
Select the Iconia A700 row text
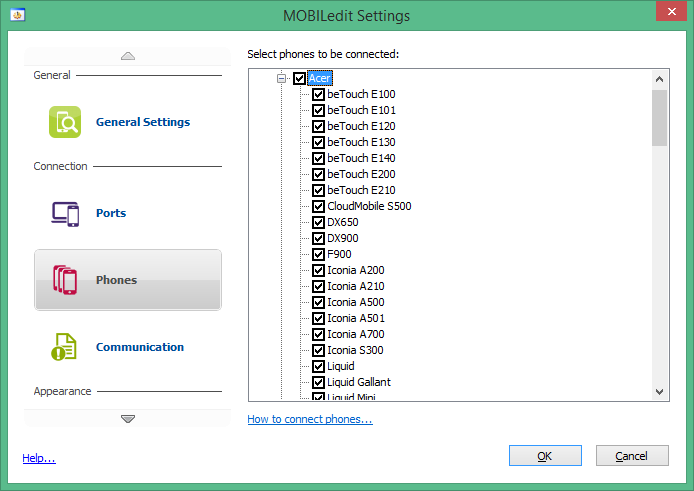point(356,334)
